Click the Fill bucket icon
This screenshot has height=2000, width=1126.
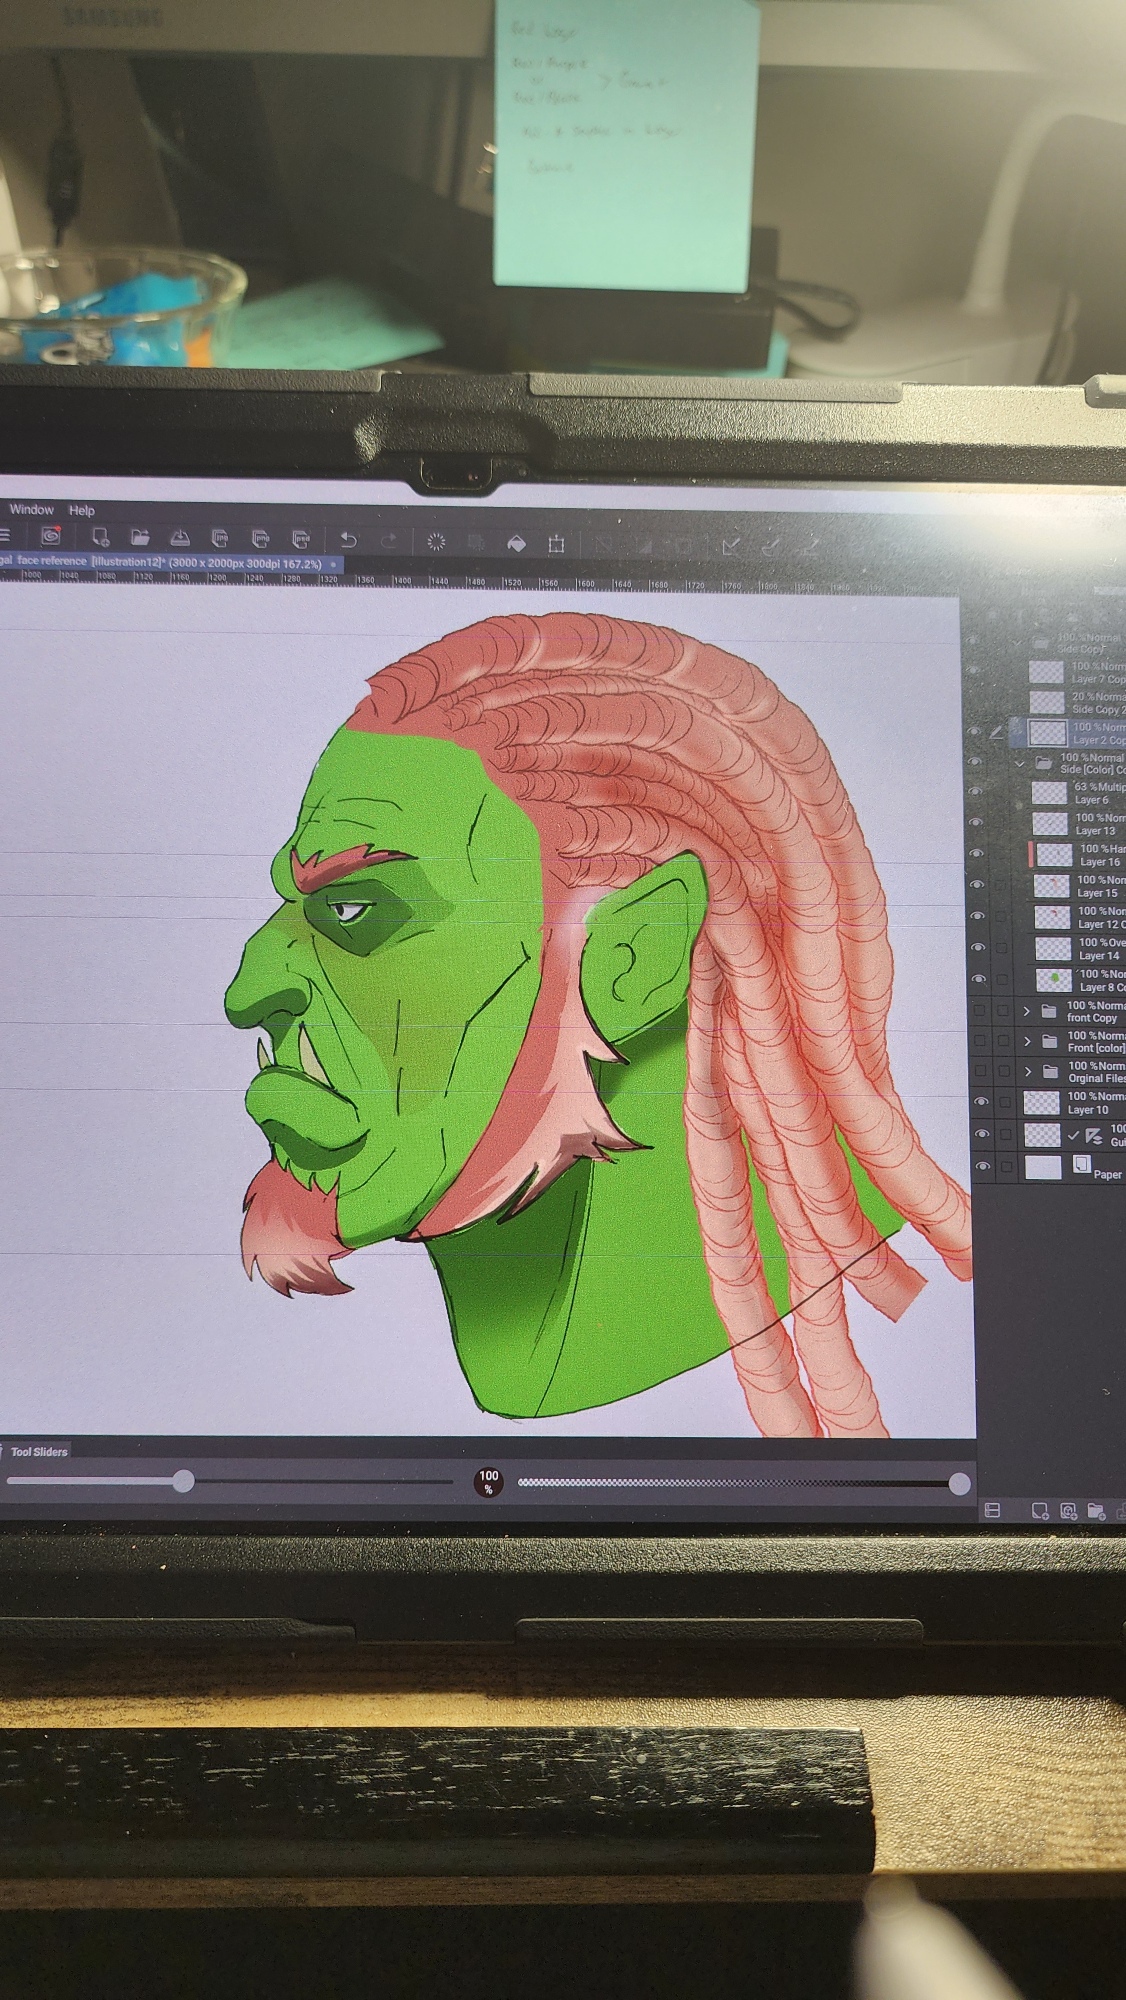(x=516, y=543)
